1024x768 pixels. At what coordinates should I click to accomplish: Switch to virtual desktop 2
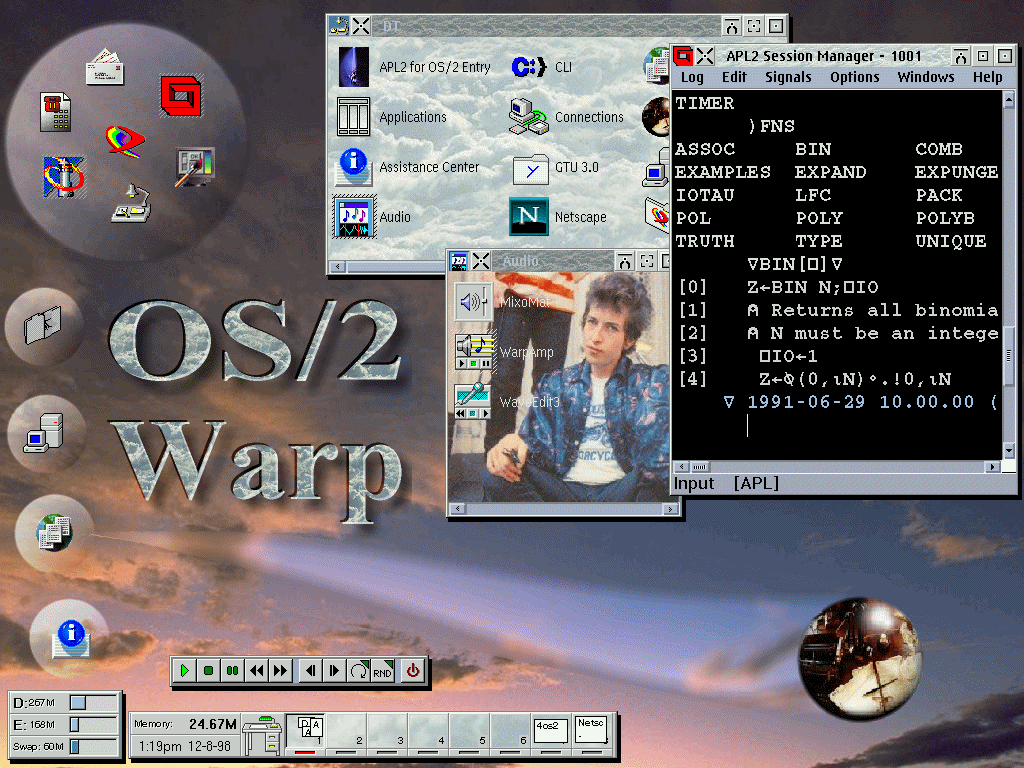pyautogui.click(x=347, y=733)
